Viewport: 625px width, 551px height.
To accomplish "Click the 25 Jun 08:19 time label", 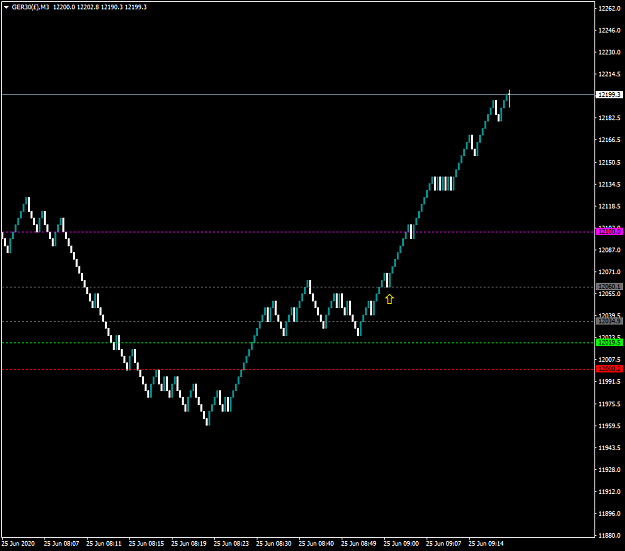I will pos(189,543).
